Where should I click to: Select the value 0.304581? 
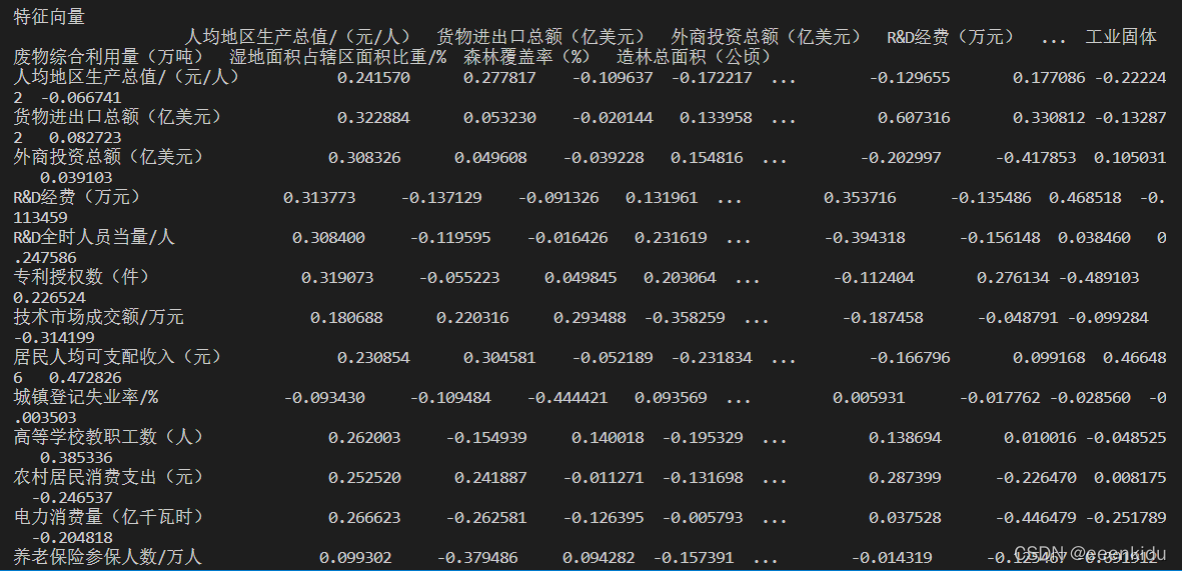[x=500, y=358]
